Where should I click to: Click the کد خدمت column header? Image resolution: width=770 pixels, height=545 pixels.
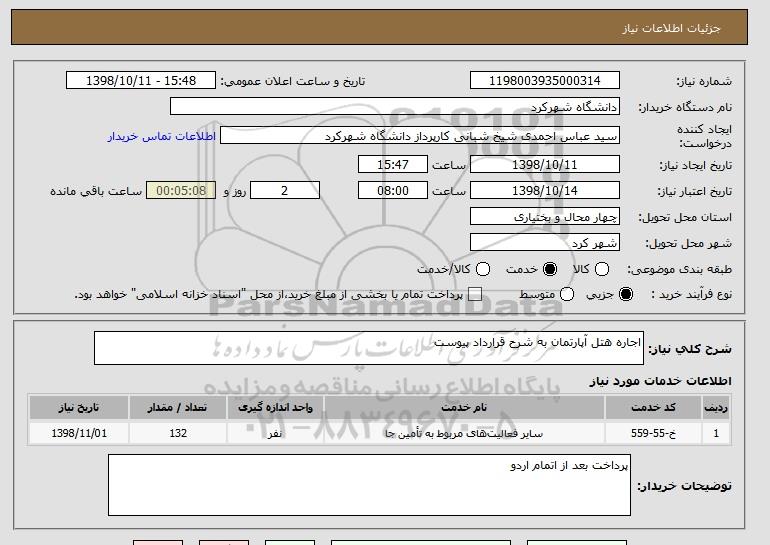point(653,408)
